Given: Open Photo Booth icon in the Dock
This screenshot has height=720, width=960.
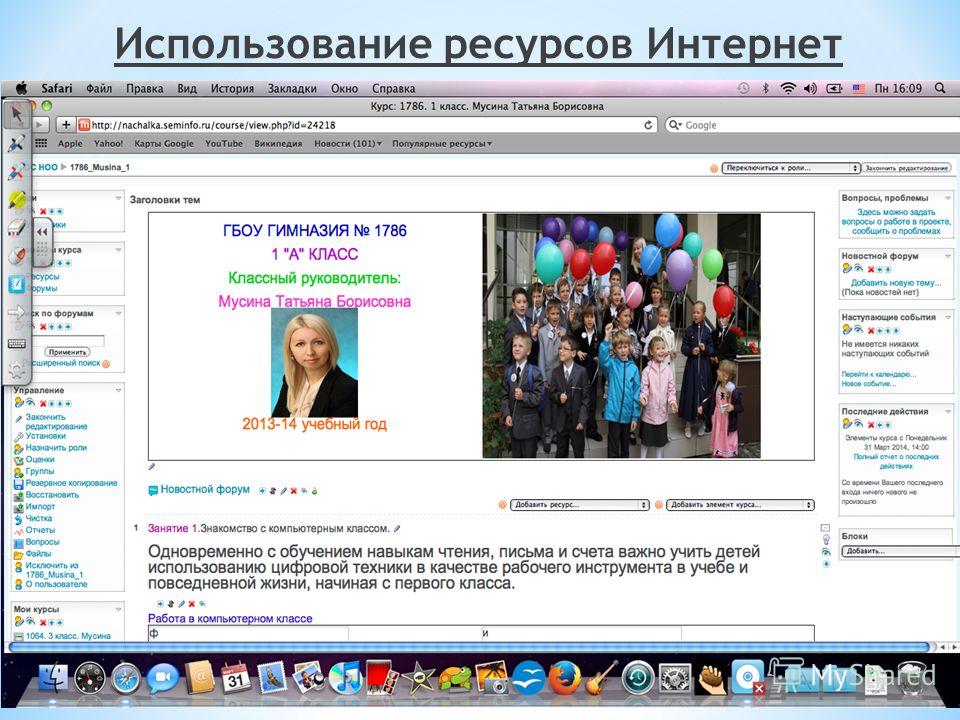Looking at the screenshot, I should point(381,677).
